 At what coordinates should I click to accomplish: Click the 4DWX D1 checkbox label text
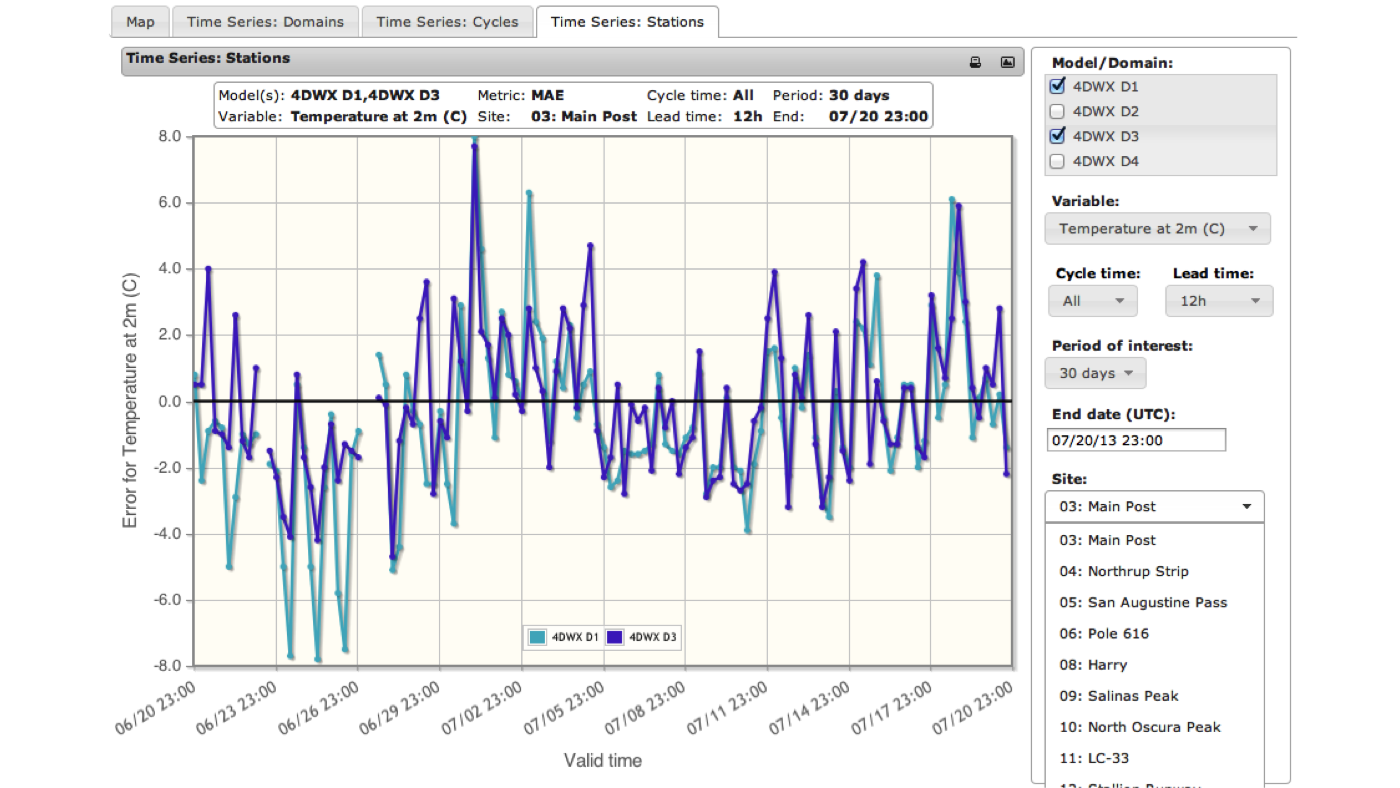pyautogui.click(x=1105, y=86)
